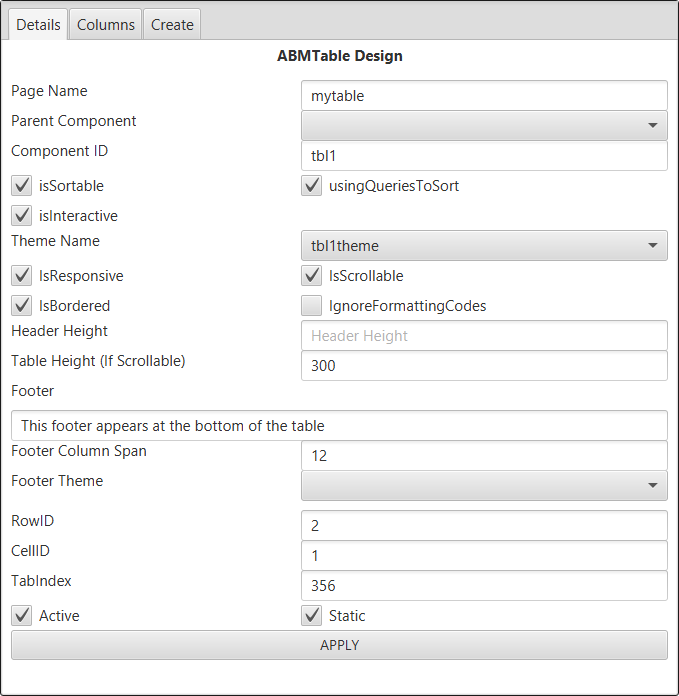Toggle isInteractive checkbox
Image resolution: width=679 pixels, height=696 pixels.
(x=21, y=215)
